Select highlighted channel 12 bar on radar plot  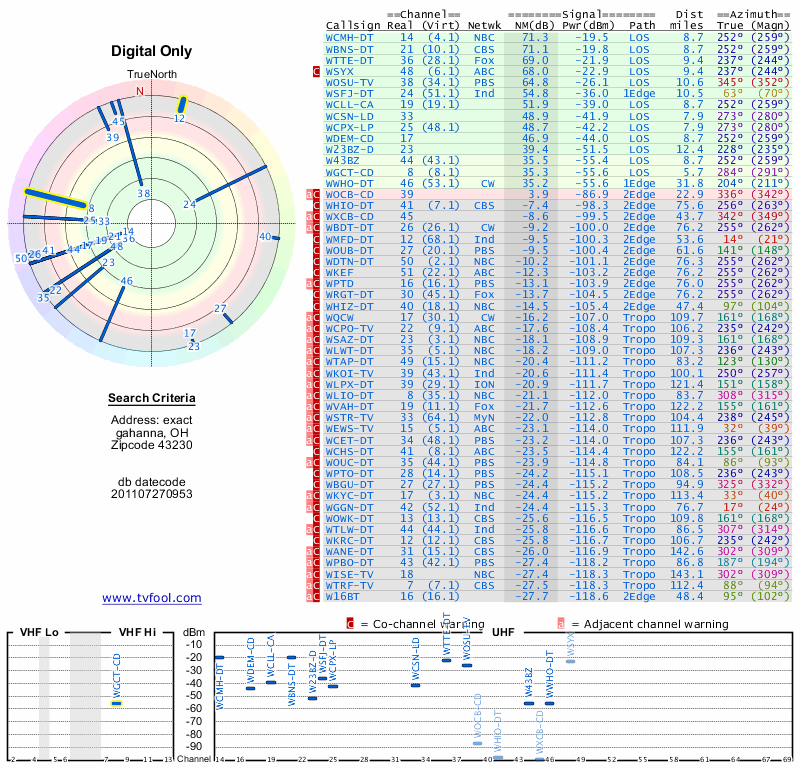182,105
